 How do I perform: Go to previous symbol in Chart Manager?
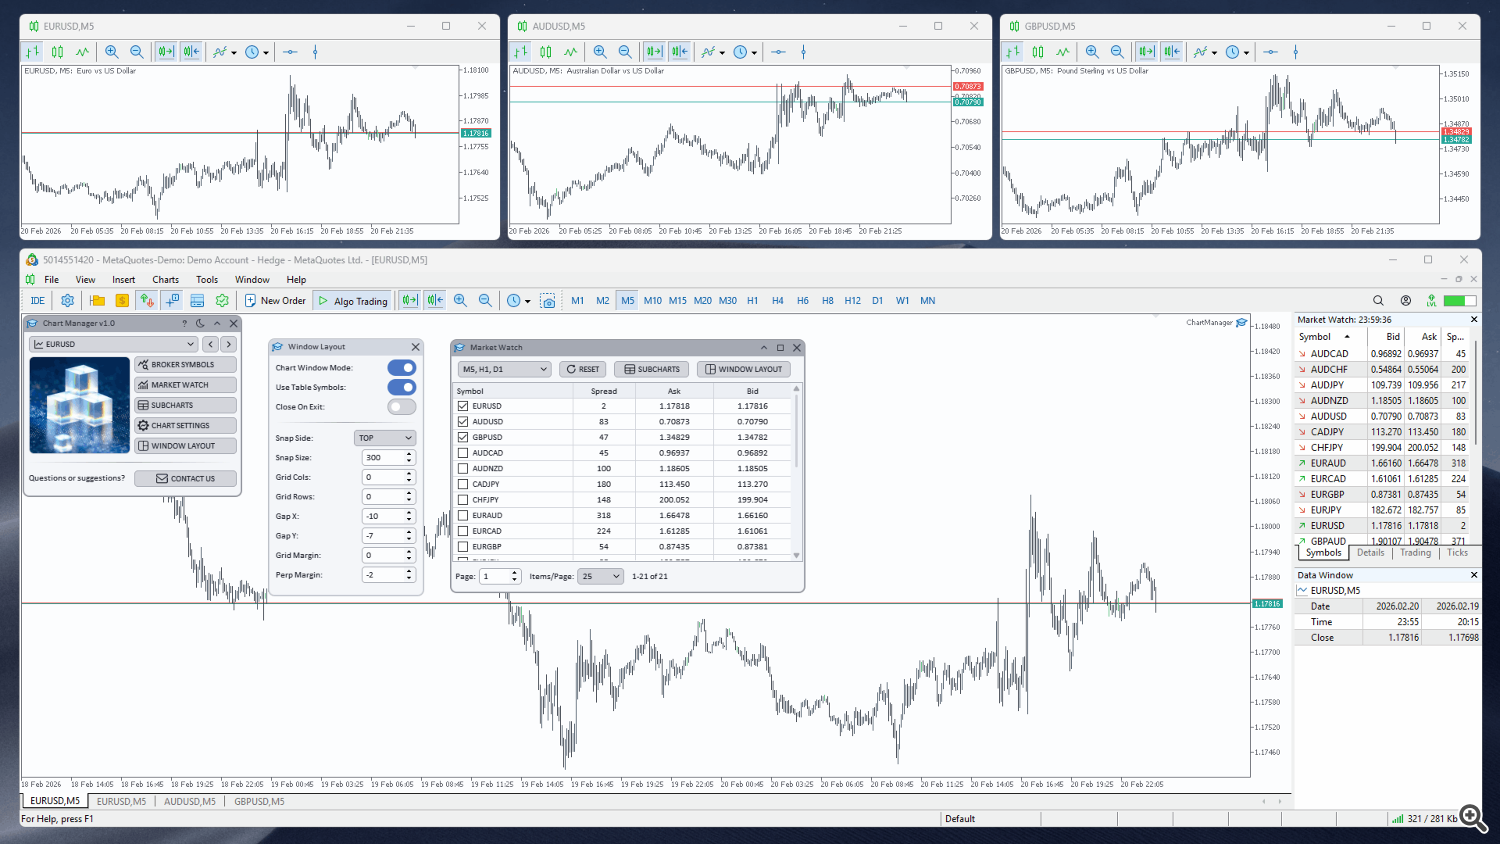pyautogui.click(x=210, y=344)
